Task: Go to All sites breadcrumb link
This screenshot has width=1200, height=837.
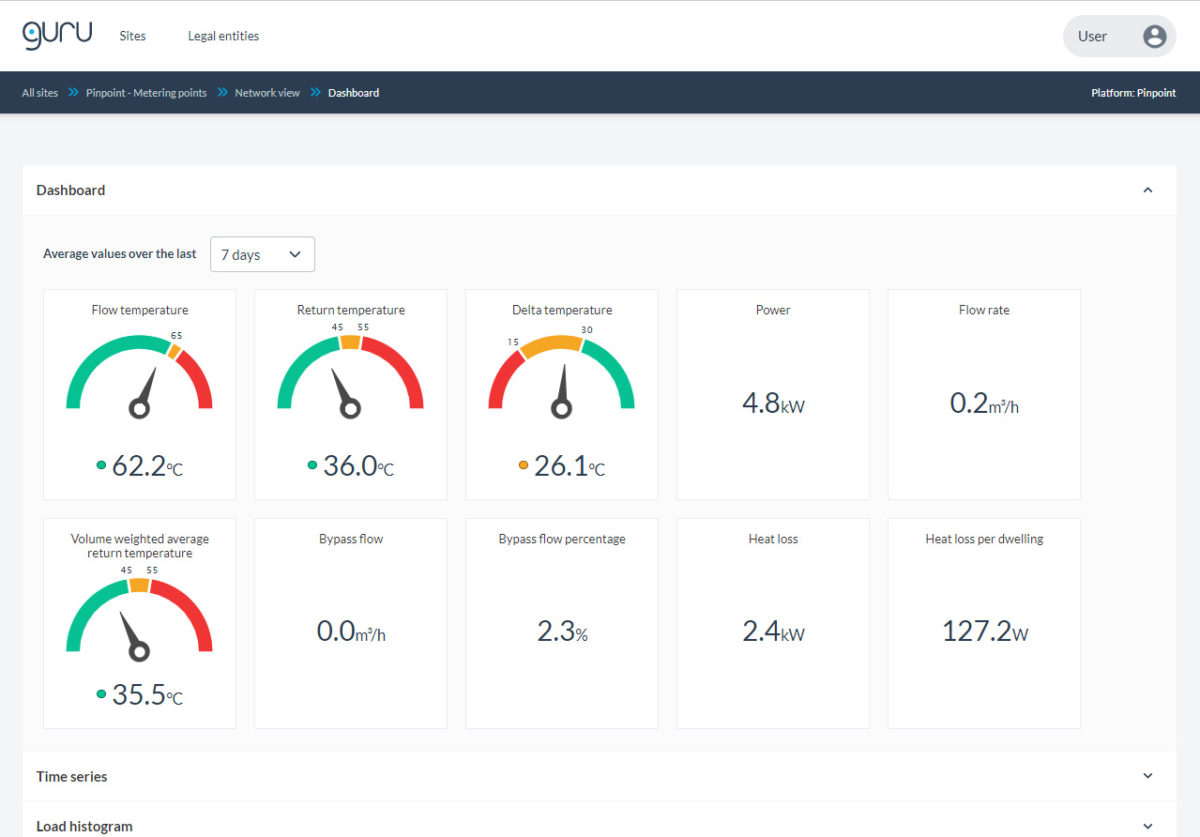Action: pyautogui.click(x=40, y=93)
